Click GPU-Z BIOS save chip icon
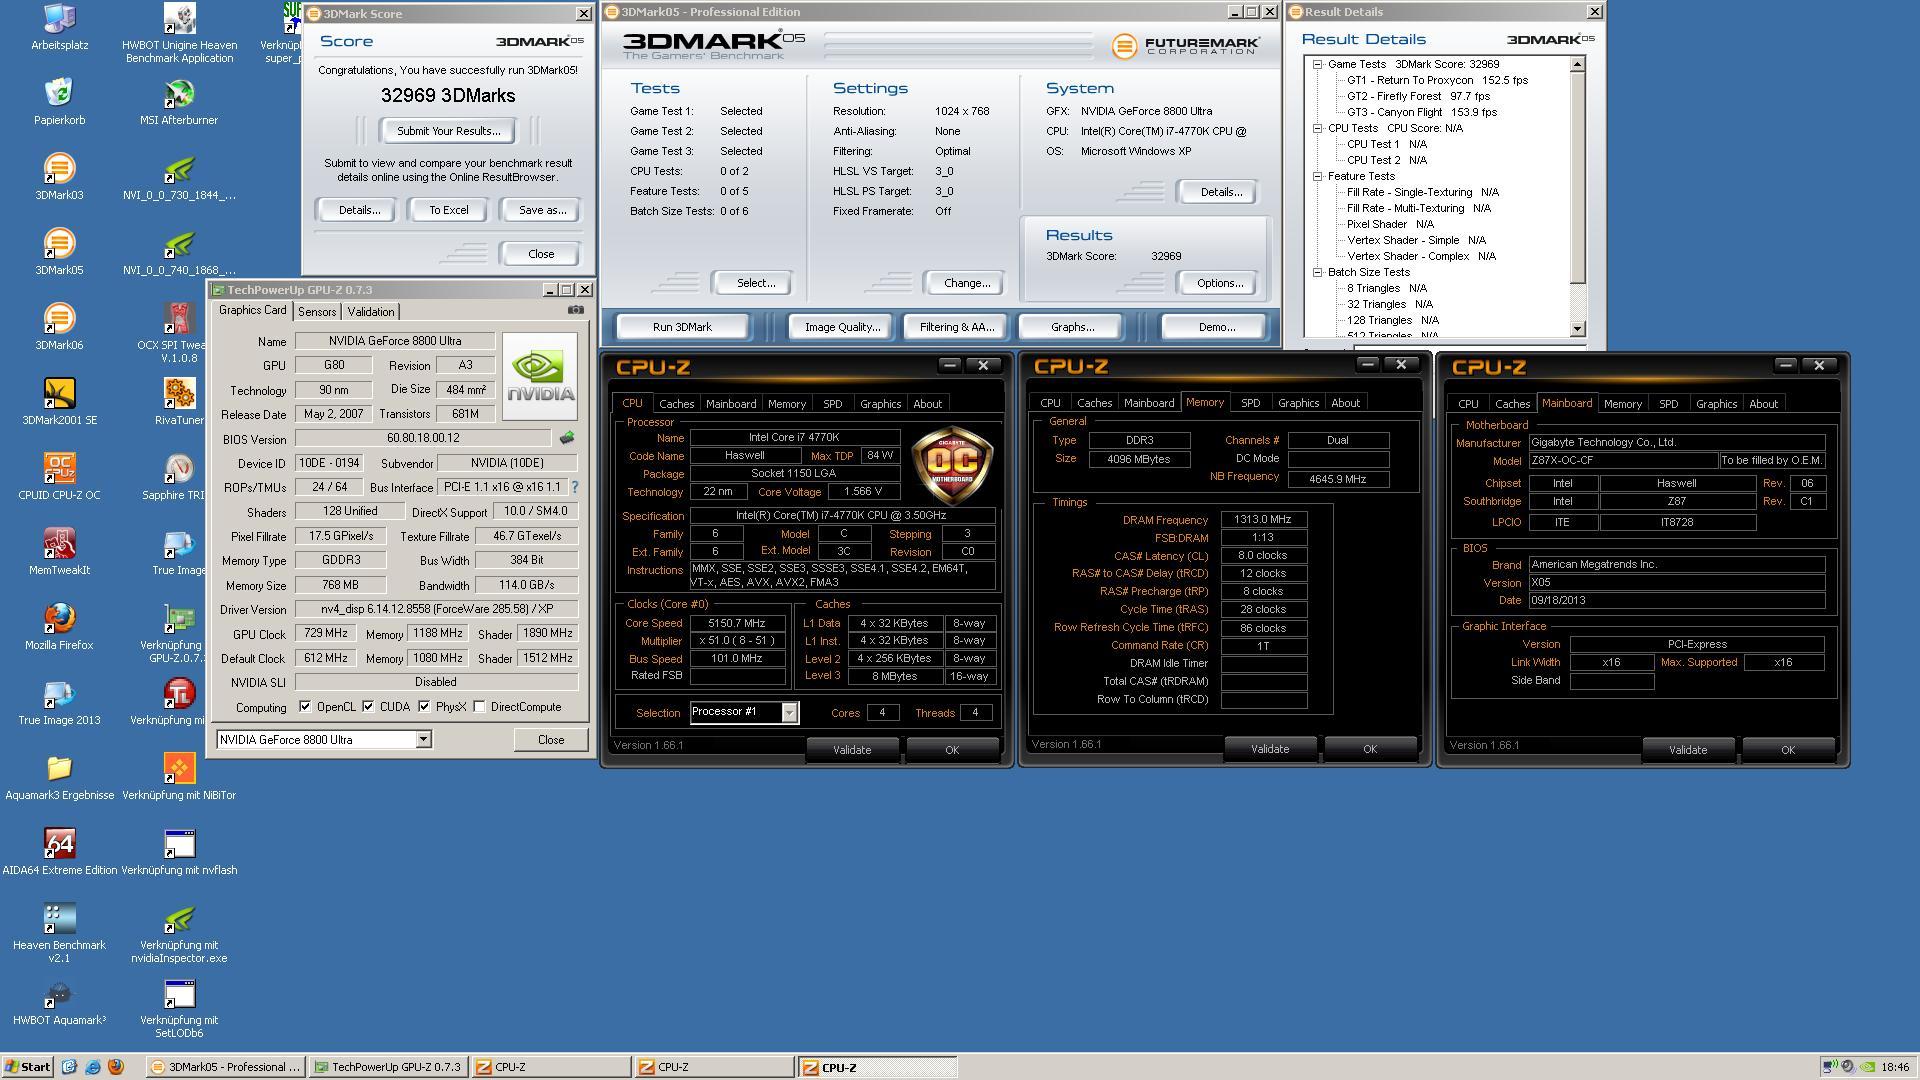The image size is (1920, 1080). point(566,438)
